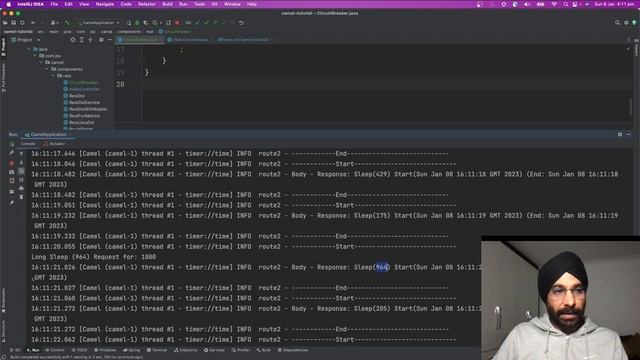Switch to the CamelApplication run tab

click(x=46, y=135)
